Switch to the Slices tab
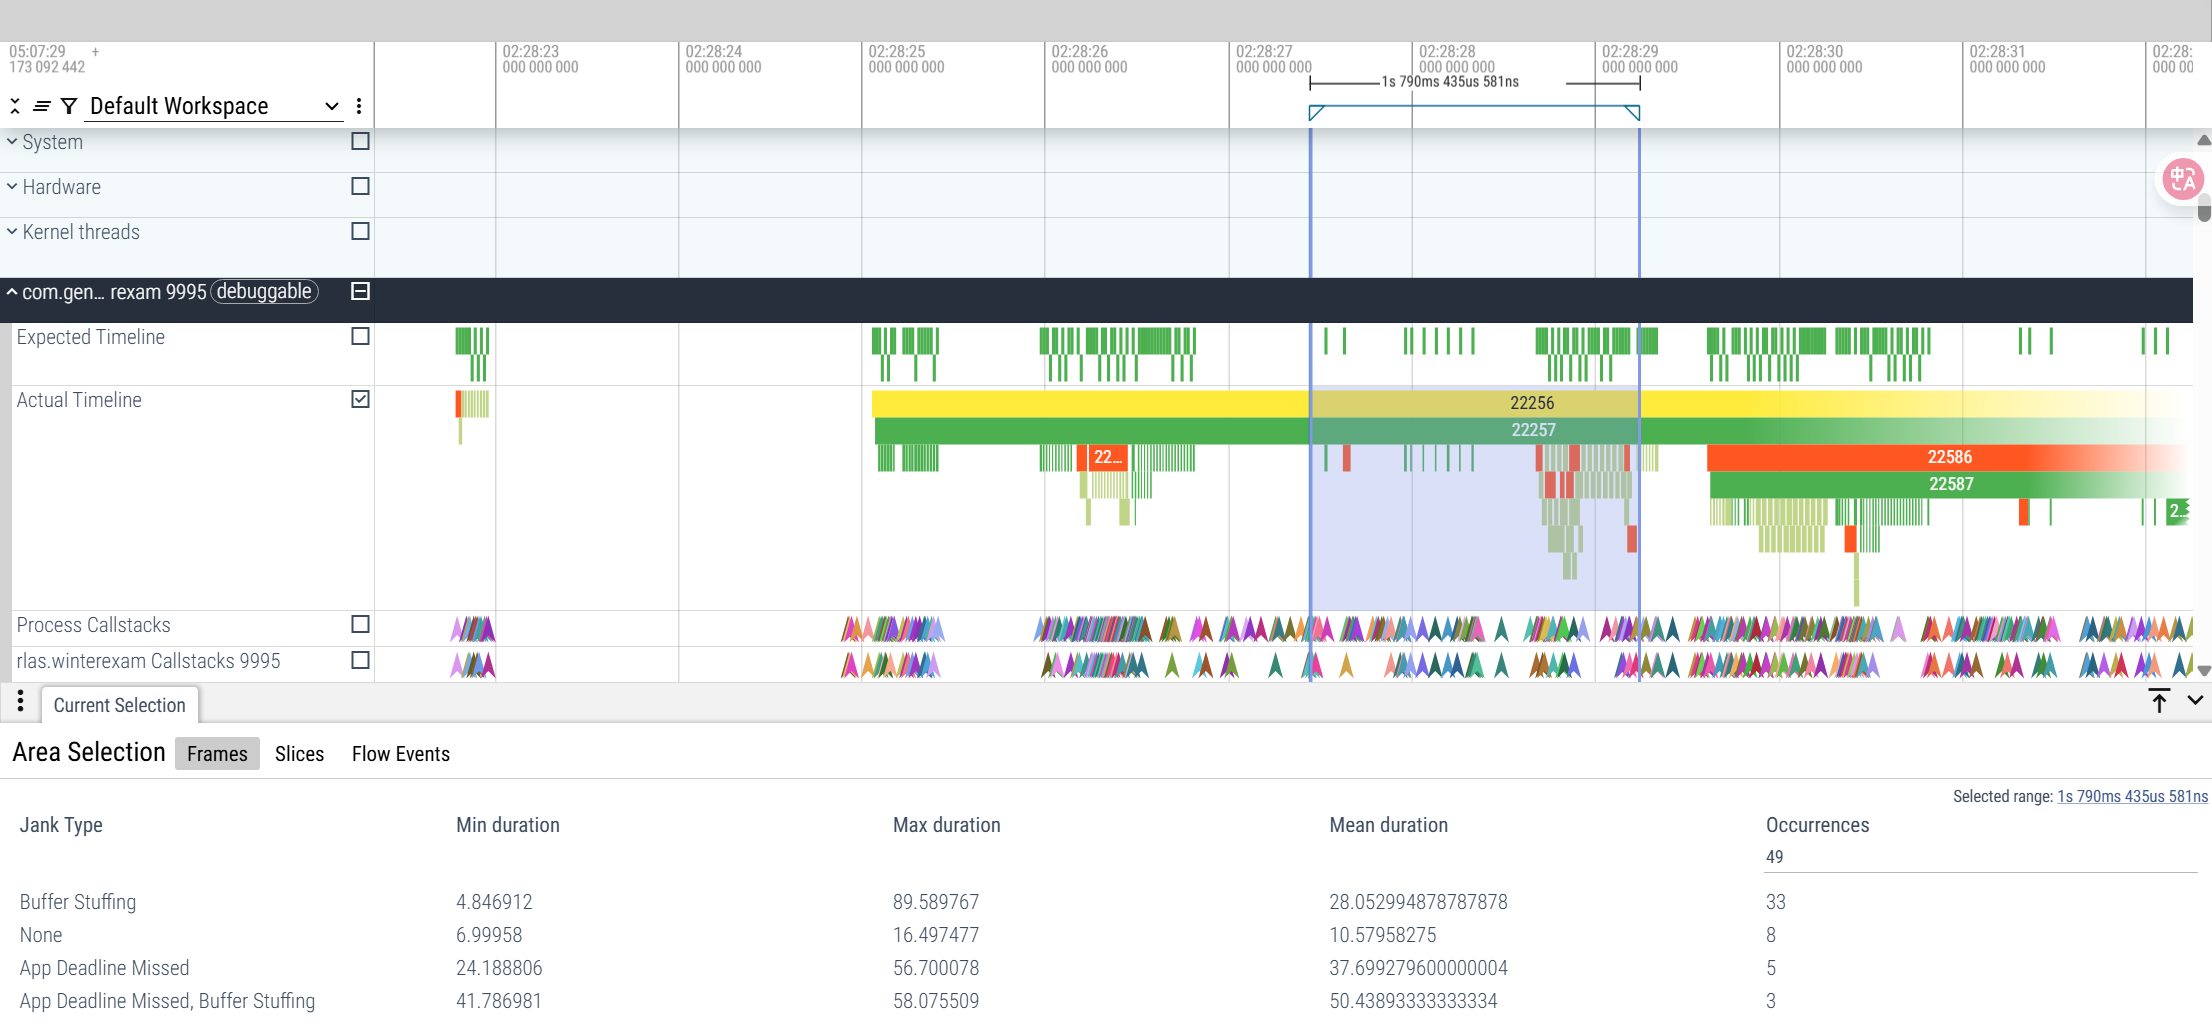 [299, 754]
